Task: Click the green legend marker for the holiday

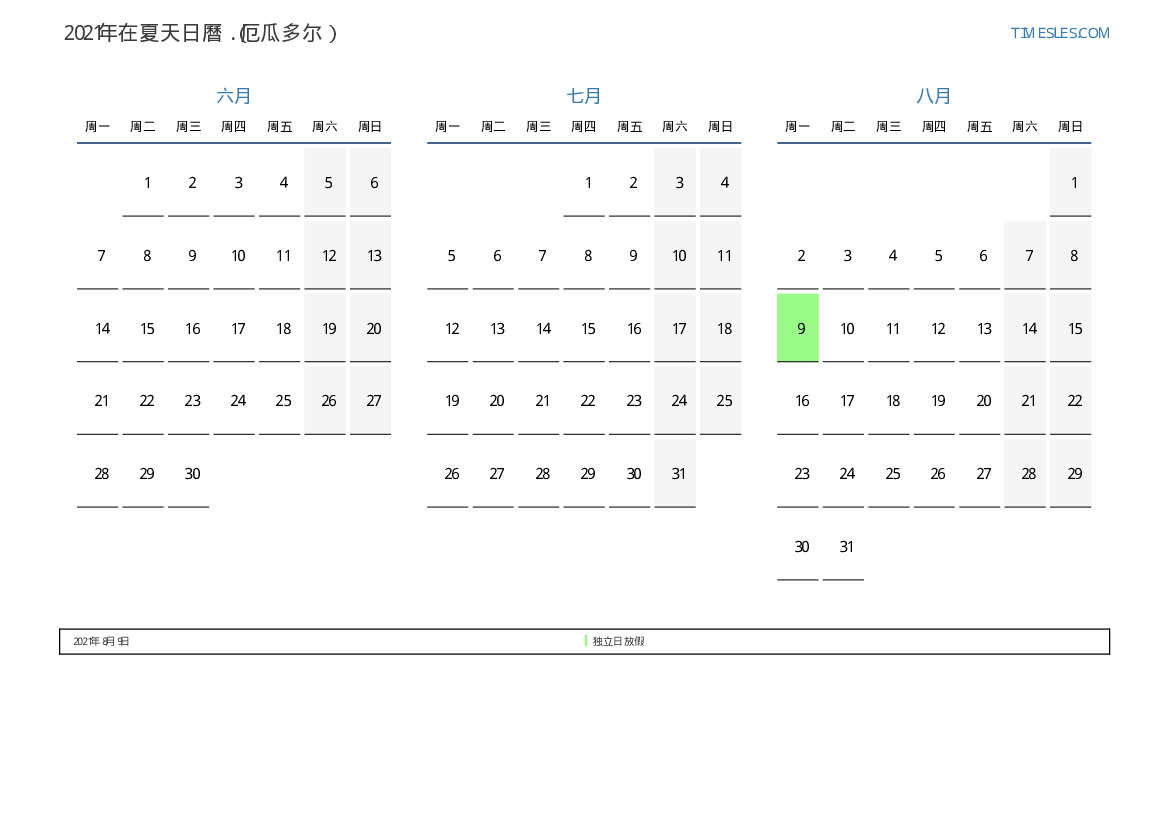Action: point(586,641)
